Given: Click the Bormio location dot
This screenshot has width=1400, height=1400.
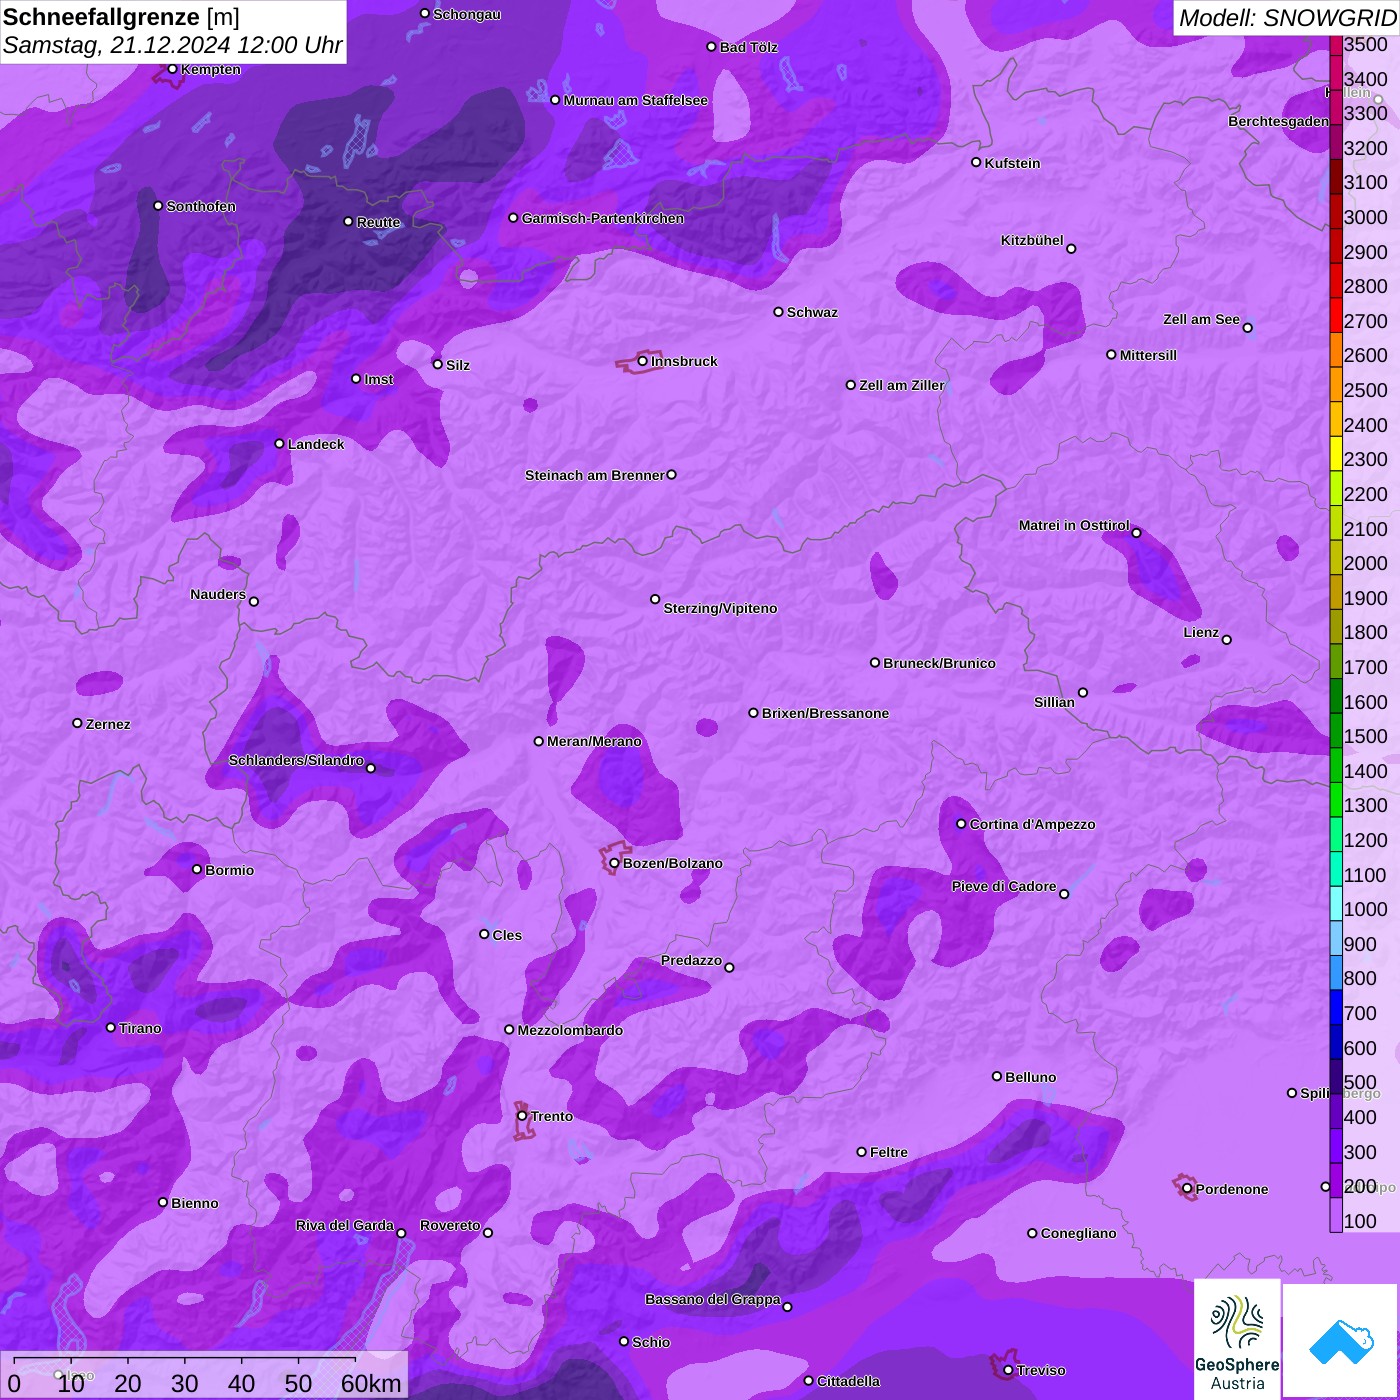Looking at the screenshot, I should 197,869.
